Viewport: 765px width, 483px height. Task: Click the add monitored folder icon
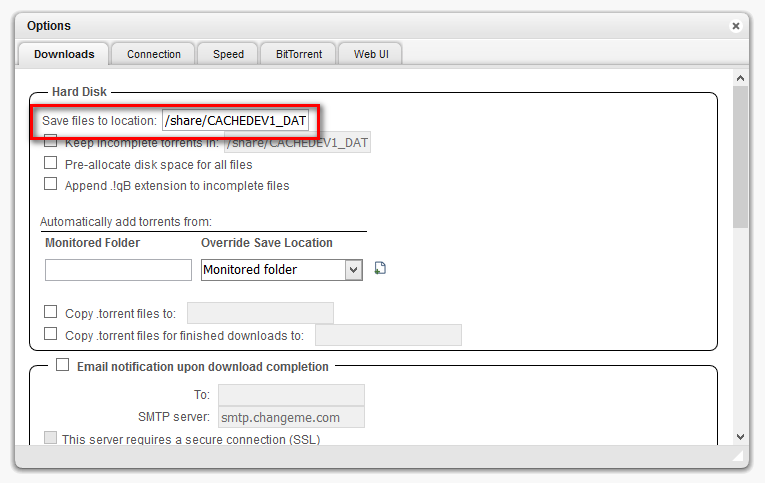pyautogui.click(x=380, y=268)
